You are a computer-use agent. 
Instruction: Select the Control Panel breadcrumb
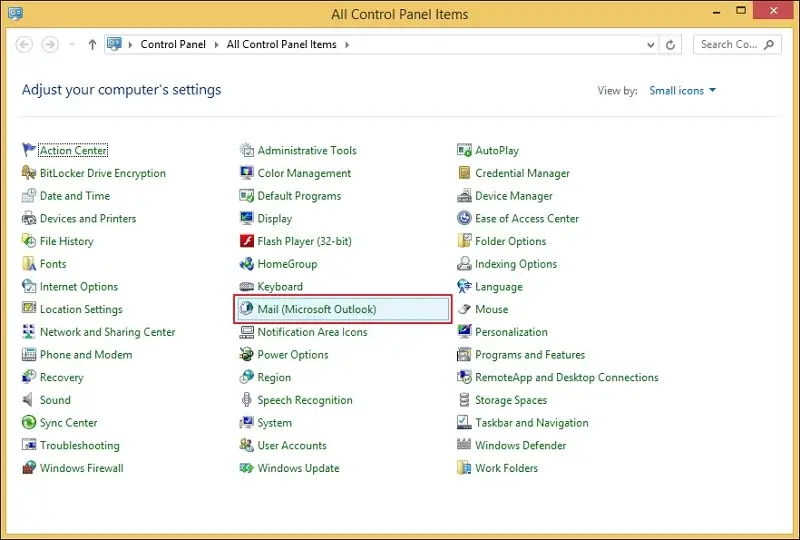[x=173, y=44]
